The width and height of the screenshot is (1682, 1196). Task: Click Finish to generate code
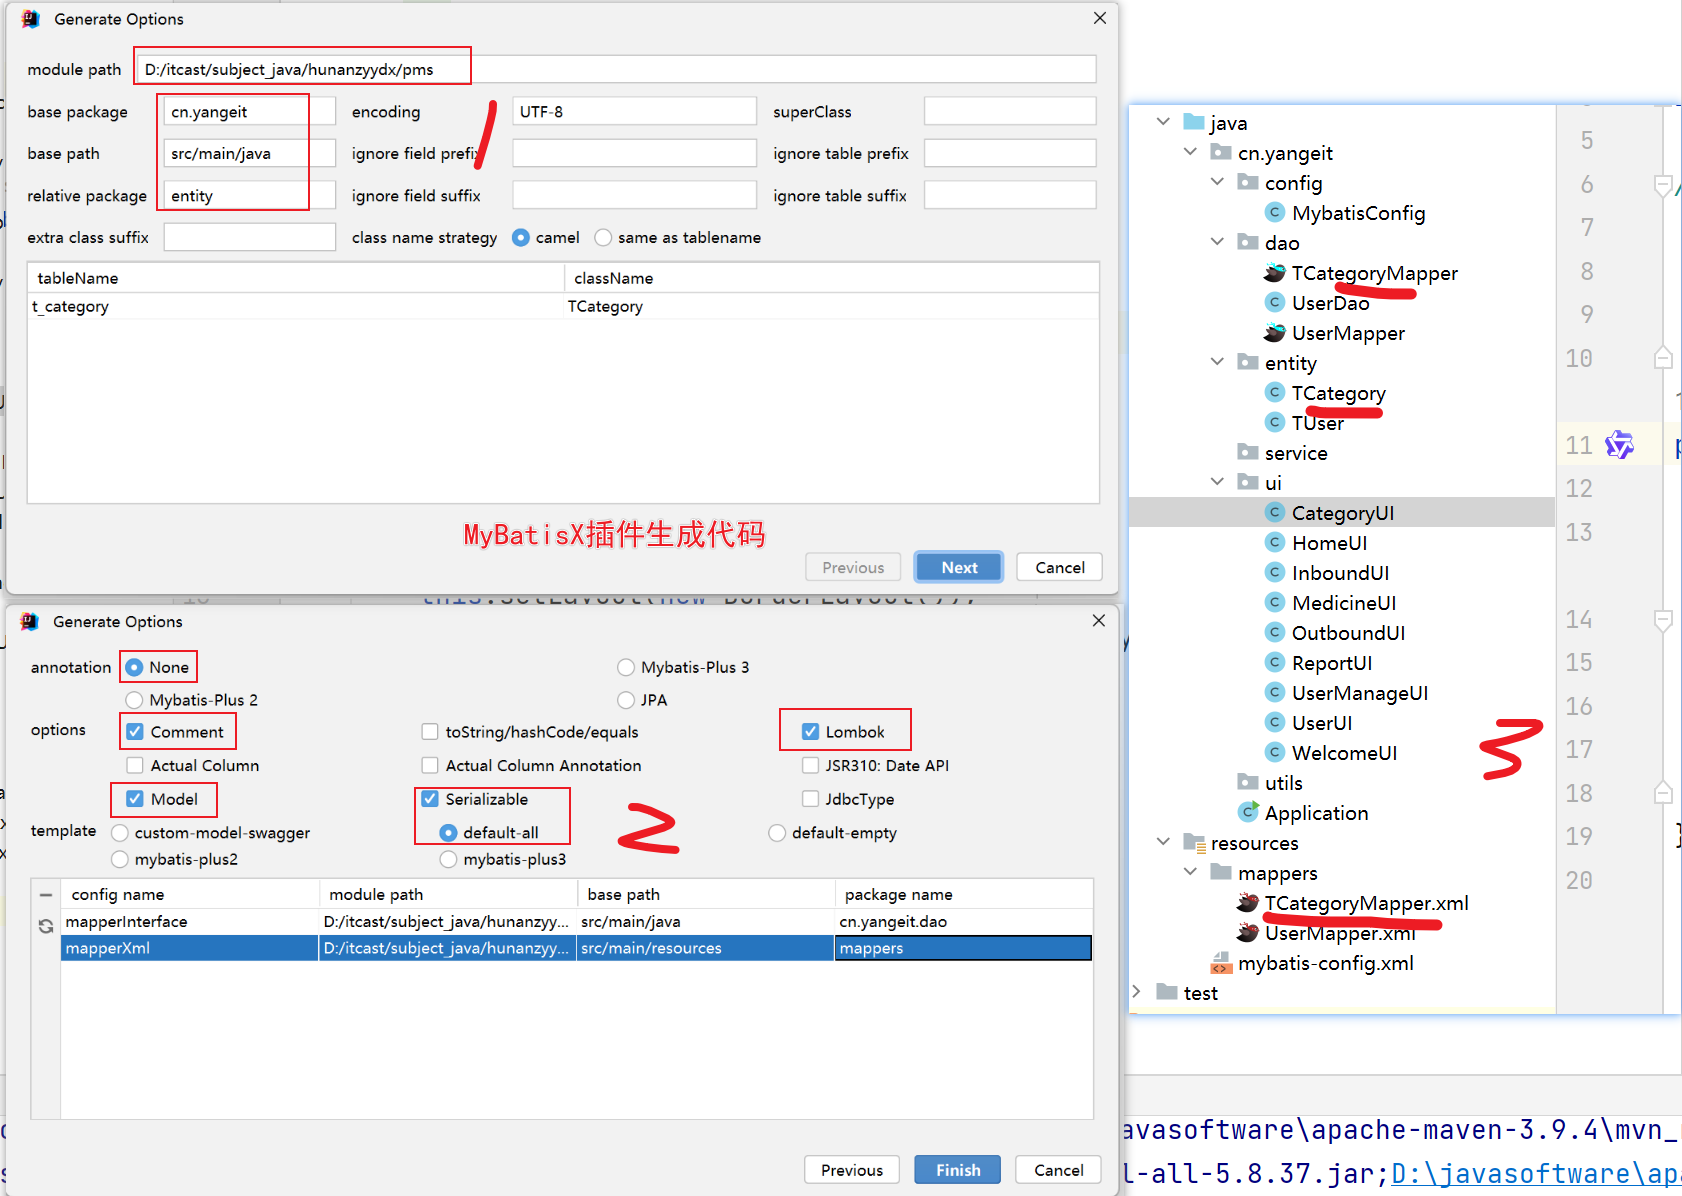[957, 1169]
